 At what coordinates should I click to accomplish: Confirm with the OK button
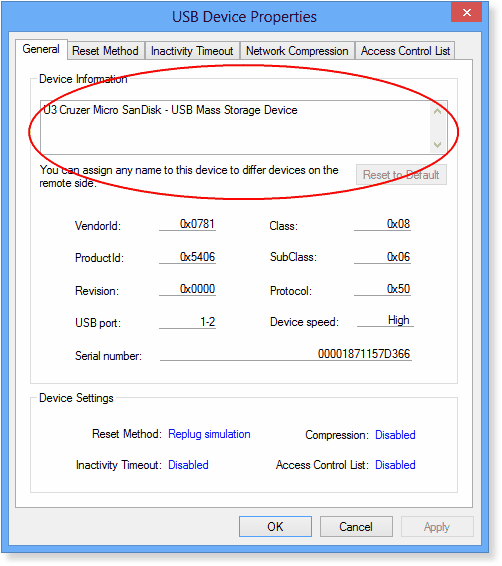pyautogui.click(x=275, y=527)
